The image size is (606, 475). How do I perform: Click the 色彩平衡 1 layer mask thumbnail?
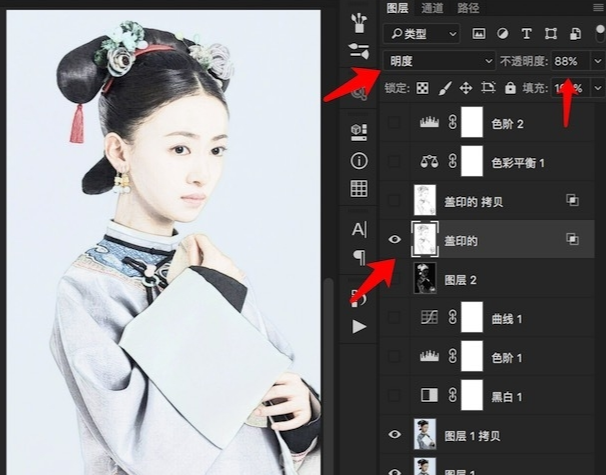[472, 161]
